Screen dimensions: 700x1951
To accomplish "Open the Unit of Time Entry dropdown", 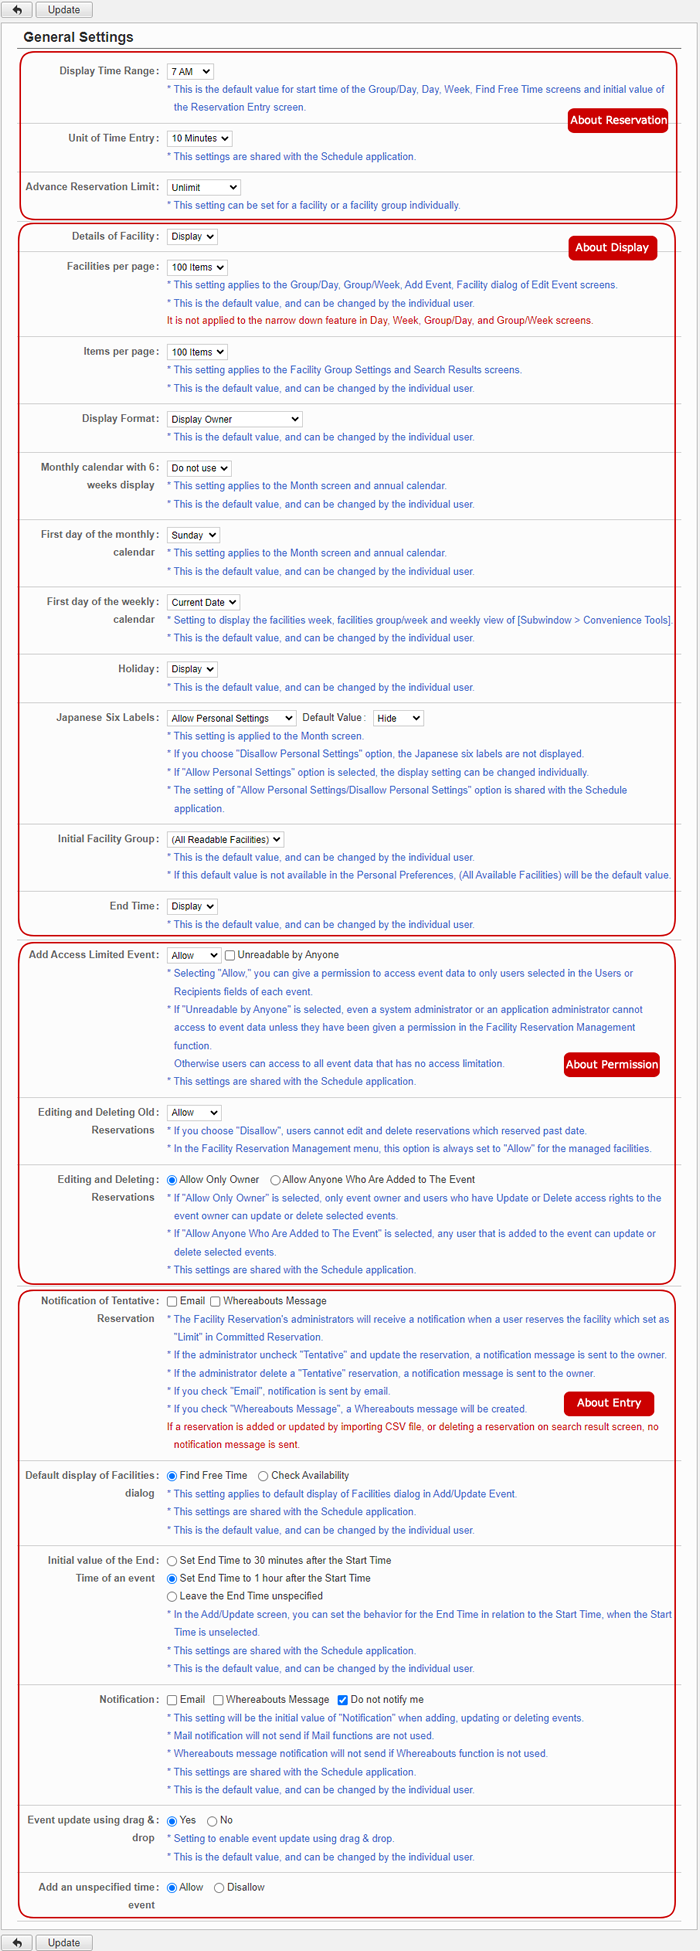I will click(x=199, y=139).
